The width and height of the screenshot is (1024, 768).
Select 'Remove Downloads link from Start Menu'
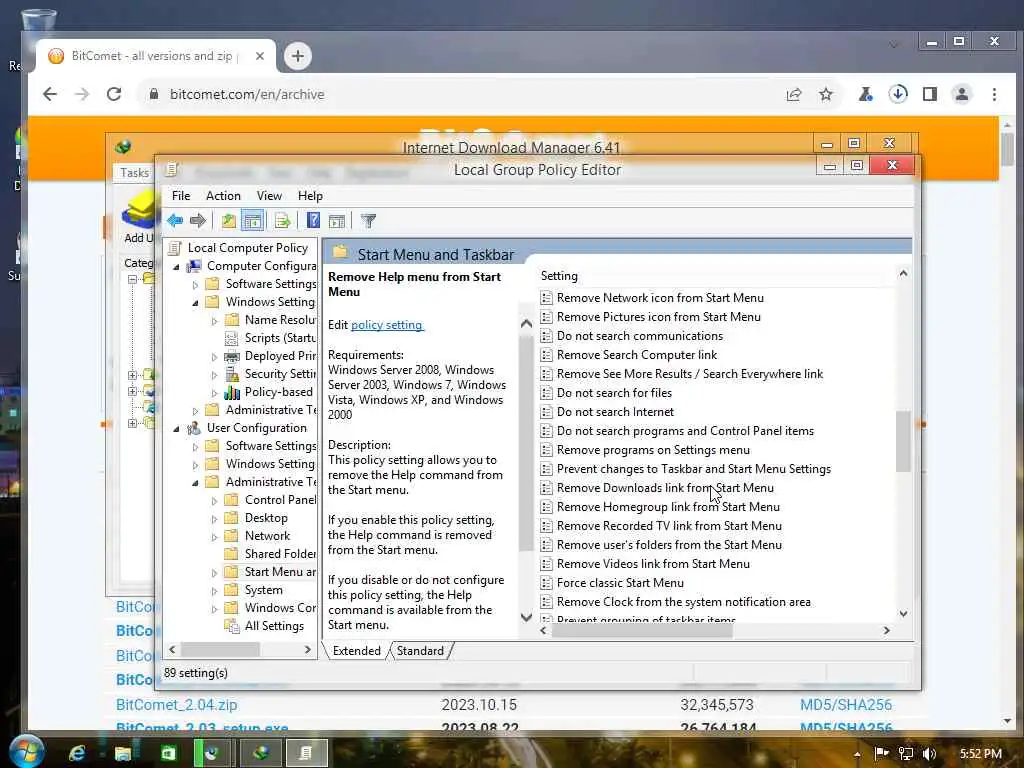(x=665, y=488)
